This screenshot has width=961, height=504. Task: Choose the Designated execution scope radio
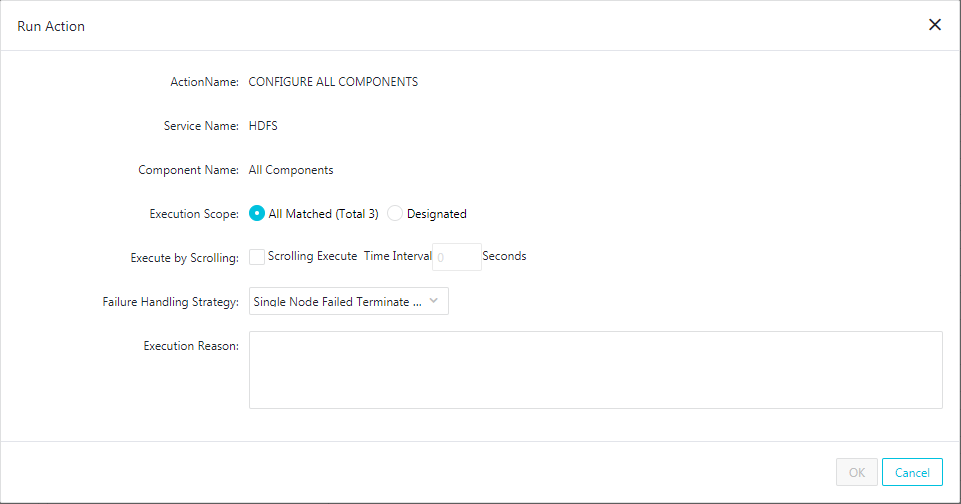[x=395, y=213]
